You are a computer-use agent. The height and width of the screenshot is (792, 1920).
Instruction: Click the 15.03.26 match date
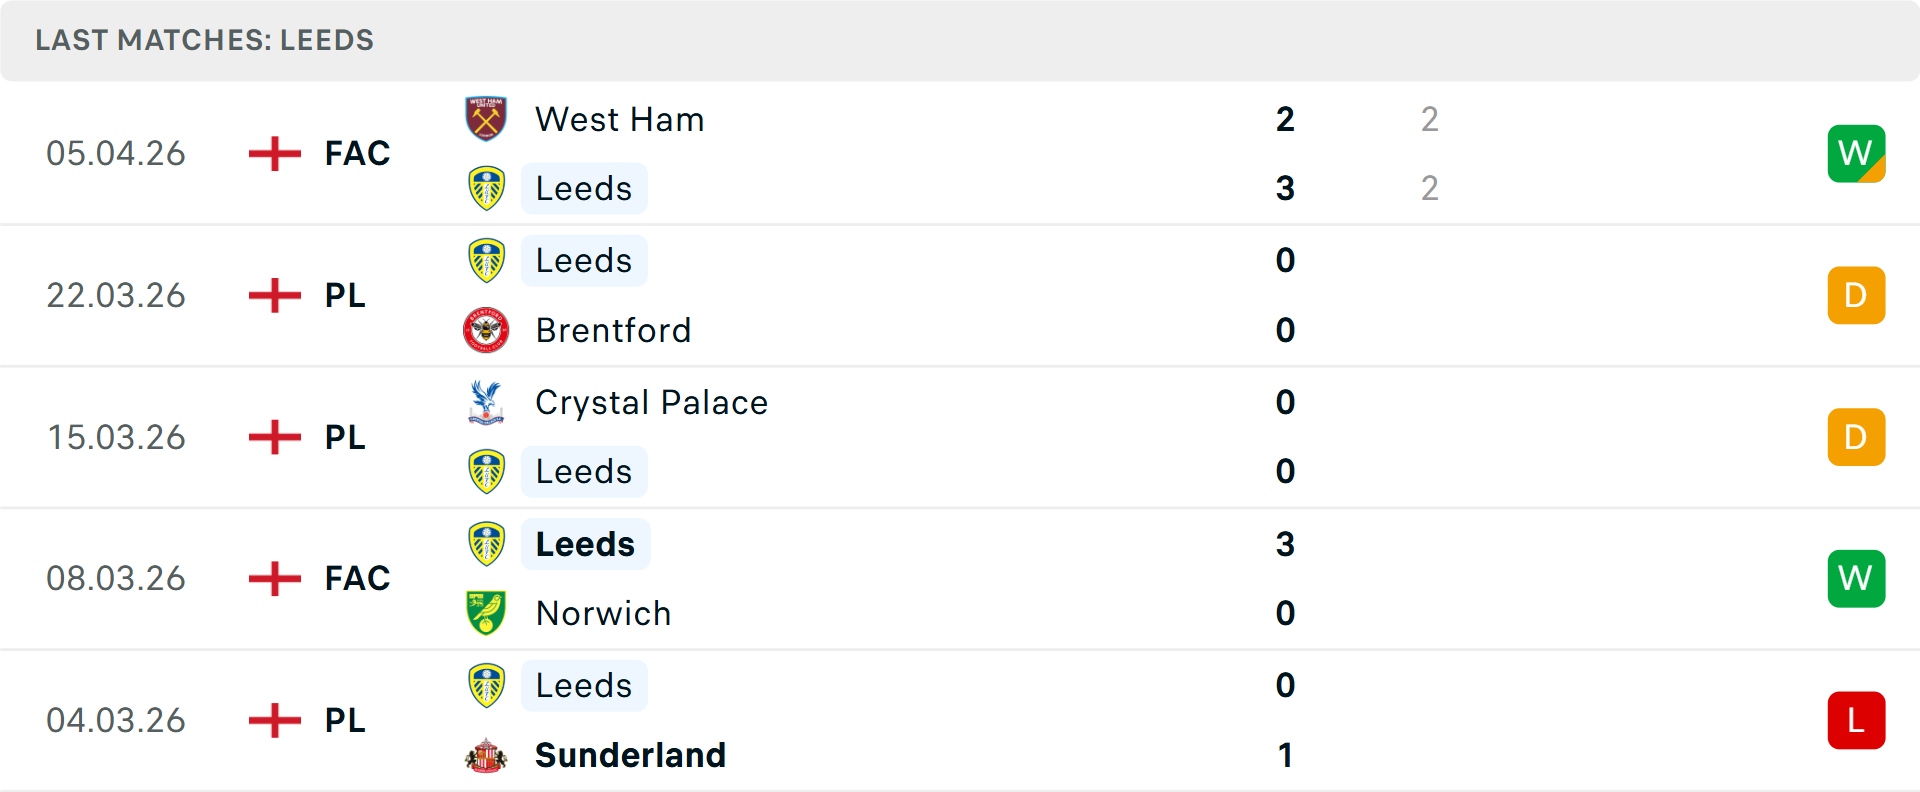point(116,437)
